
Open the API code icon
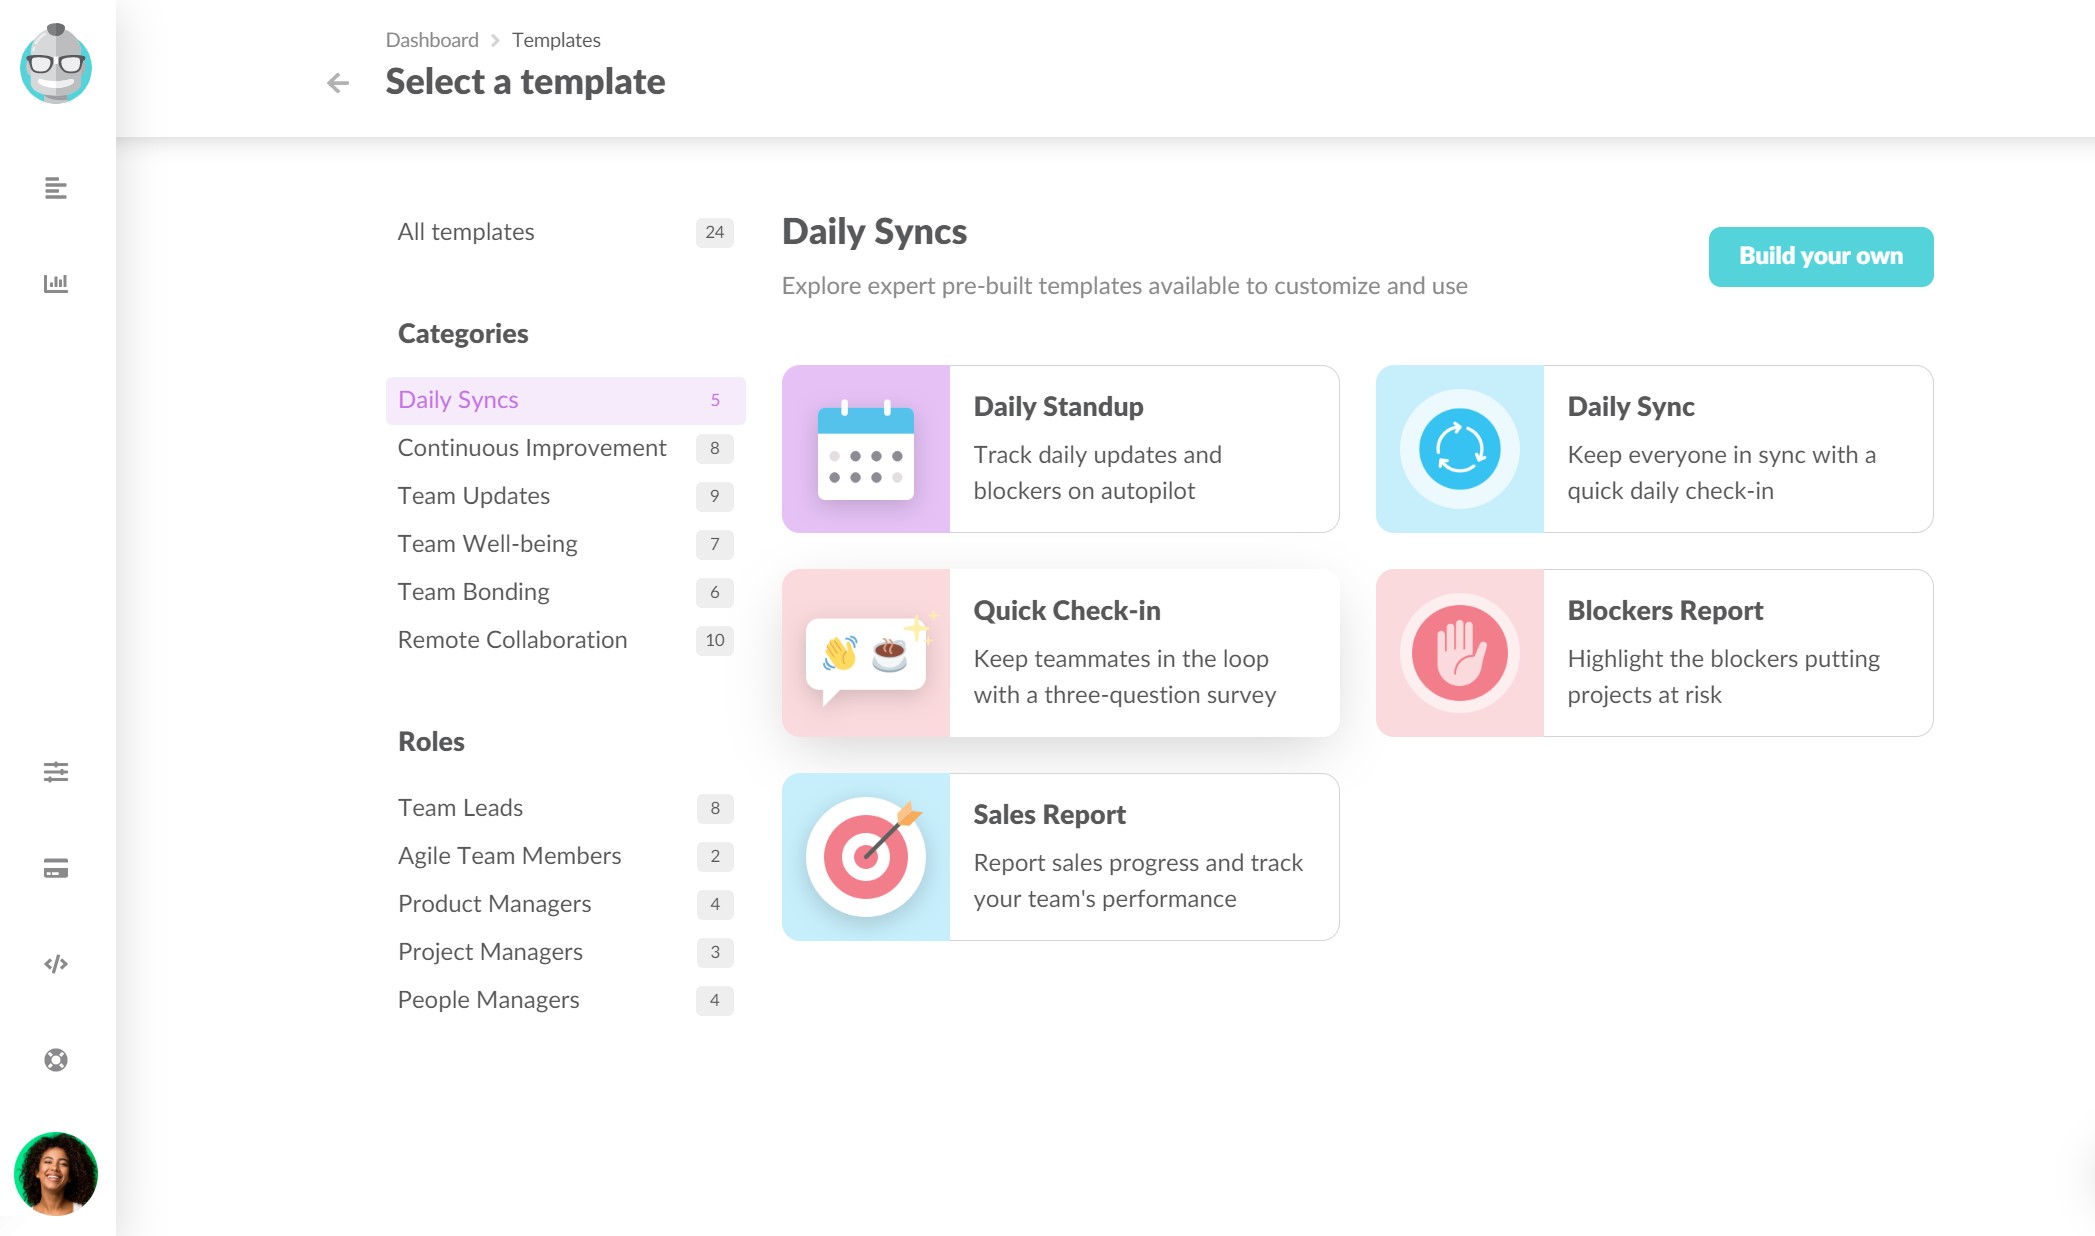(57, 963)
